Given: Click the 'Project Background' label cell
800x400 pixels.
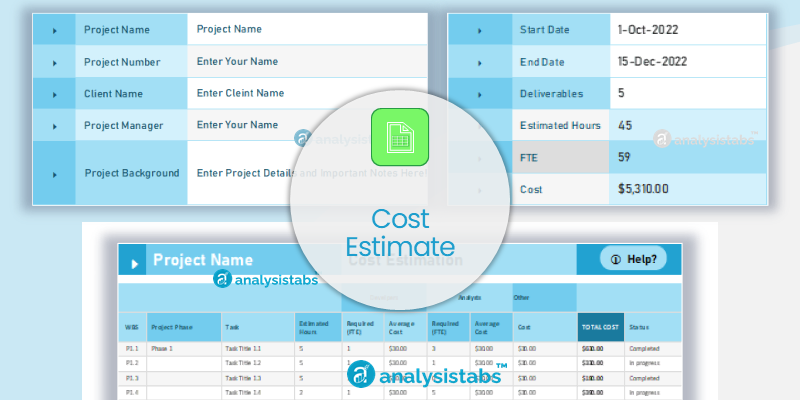Looking at the screenshot, I should point(131,173).
